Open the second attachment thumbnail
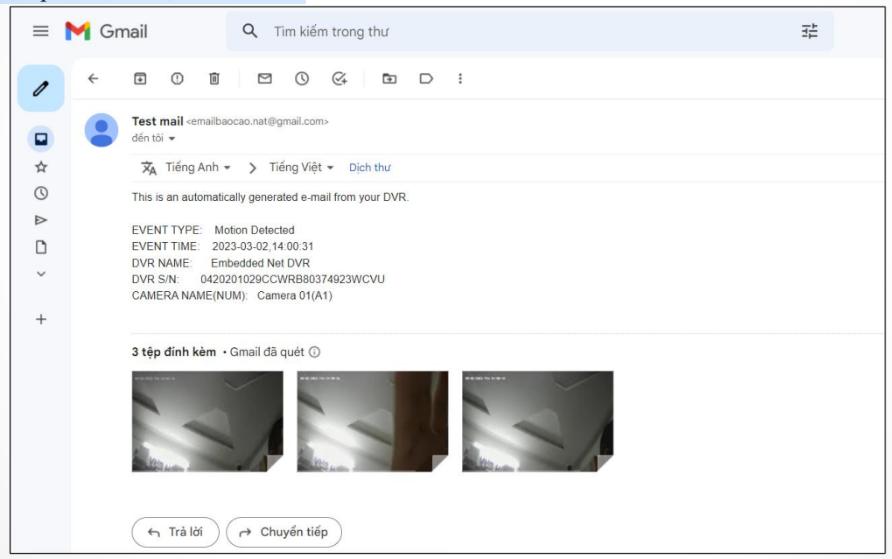 point(373,421)
